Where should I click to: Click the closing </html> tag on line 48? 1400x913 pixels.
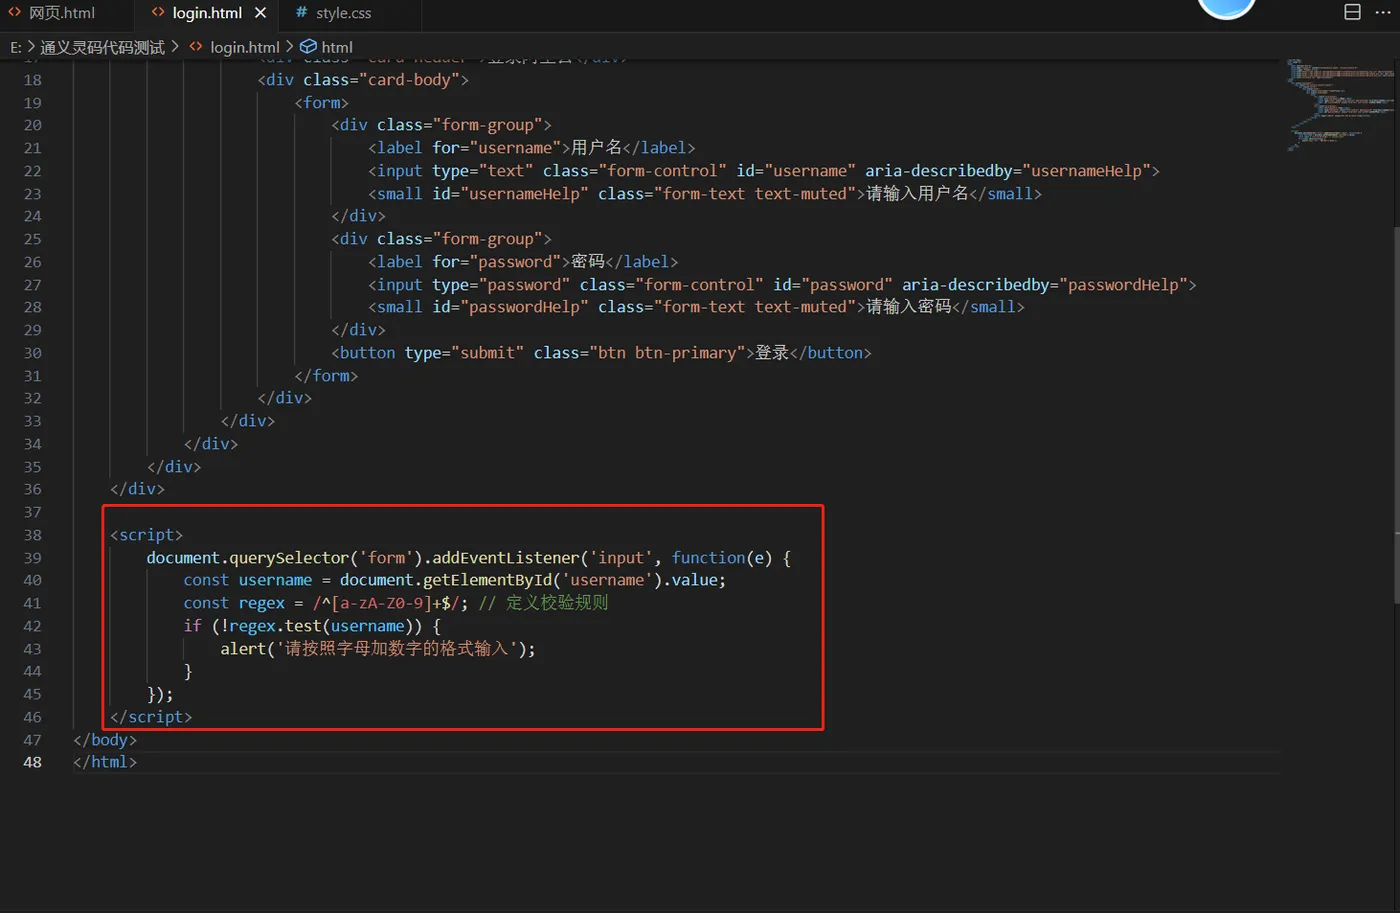[x=105, y=762]
